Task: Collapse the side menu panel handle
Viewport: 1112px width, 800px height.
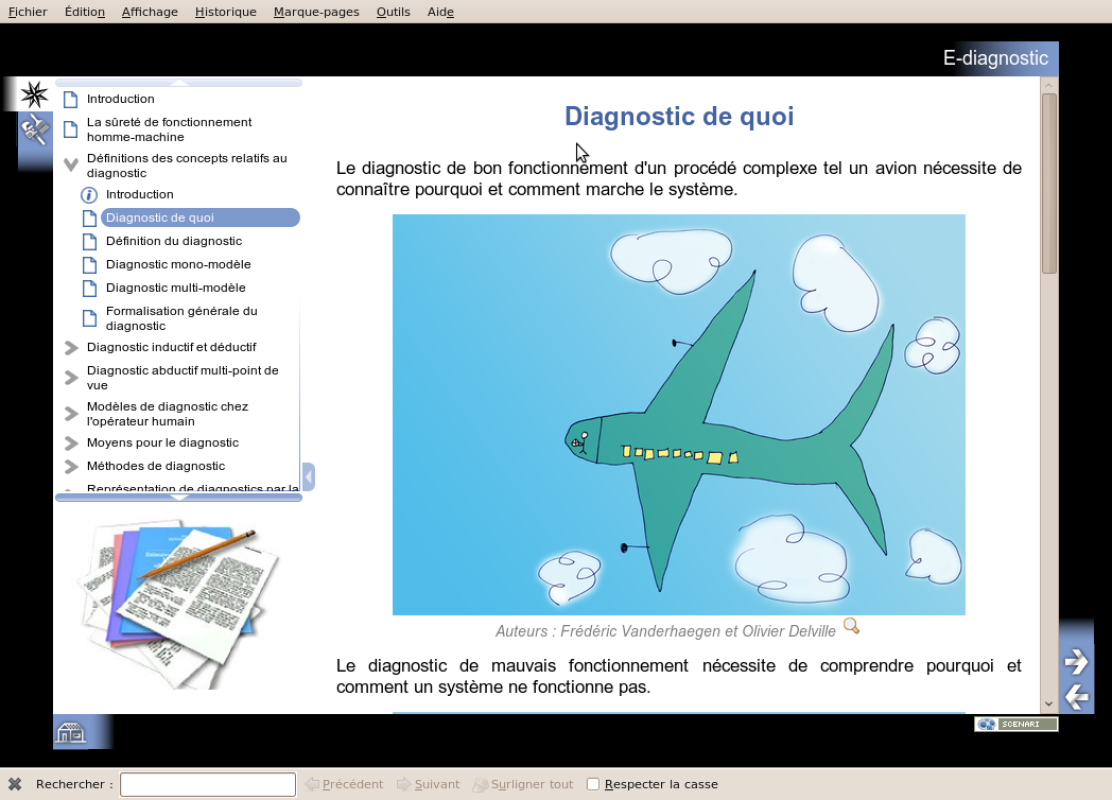Action: pos(308,477)
